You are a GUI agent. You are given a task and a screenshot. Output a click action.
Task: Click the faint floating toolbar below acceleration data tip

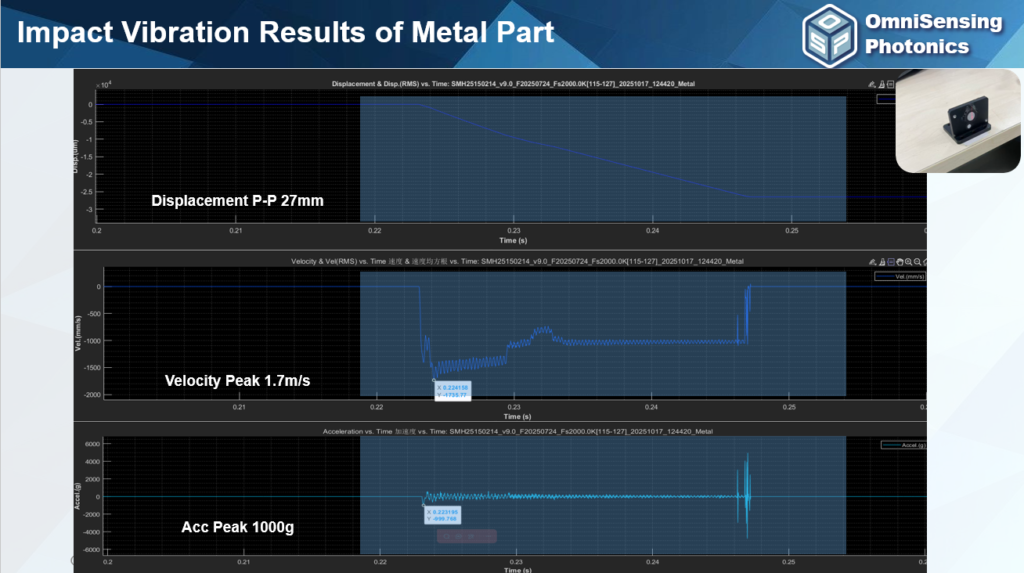click(466, 536)
